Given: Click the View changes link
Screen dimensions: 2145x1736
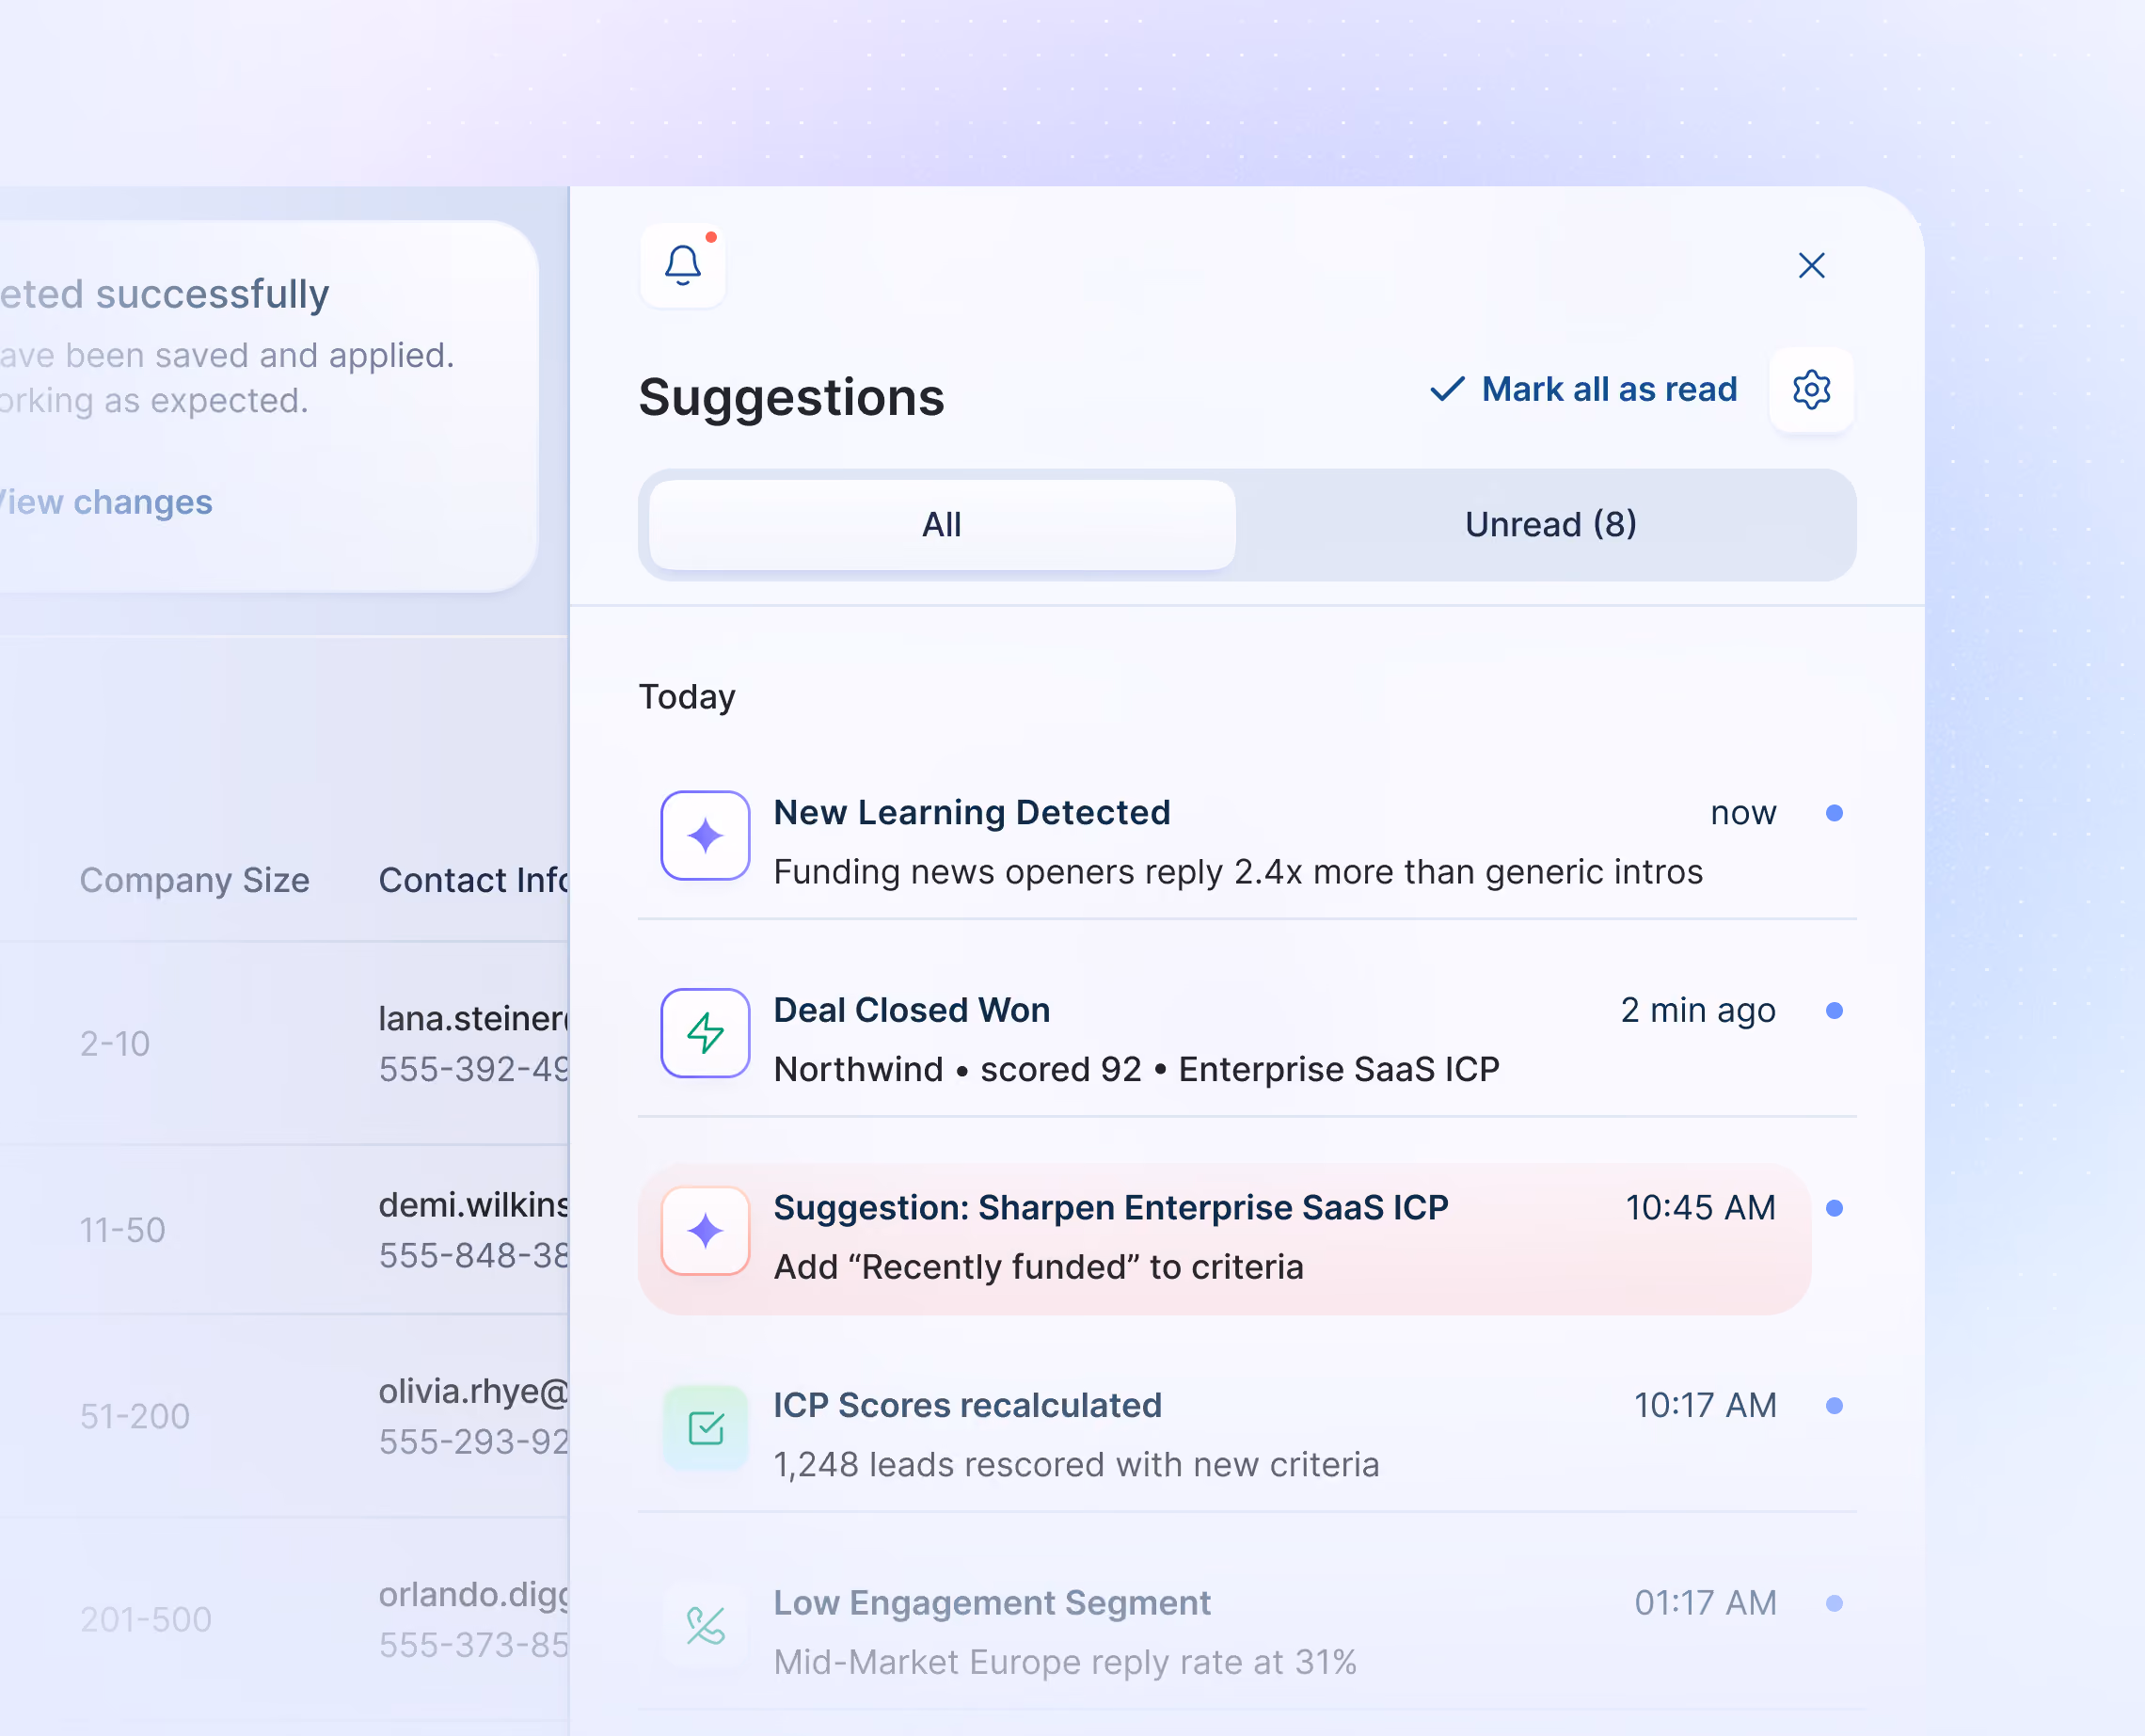Looking at the screenshot, I should (105, 502).
